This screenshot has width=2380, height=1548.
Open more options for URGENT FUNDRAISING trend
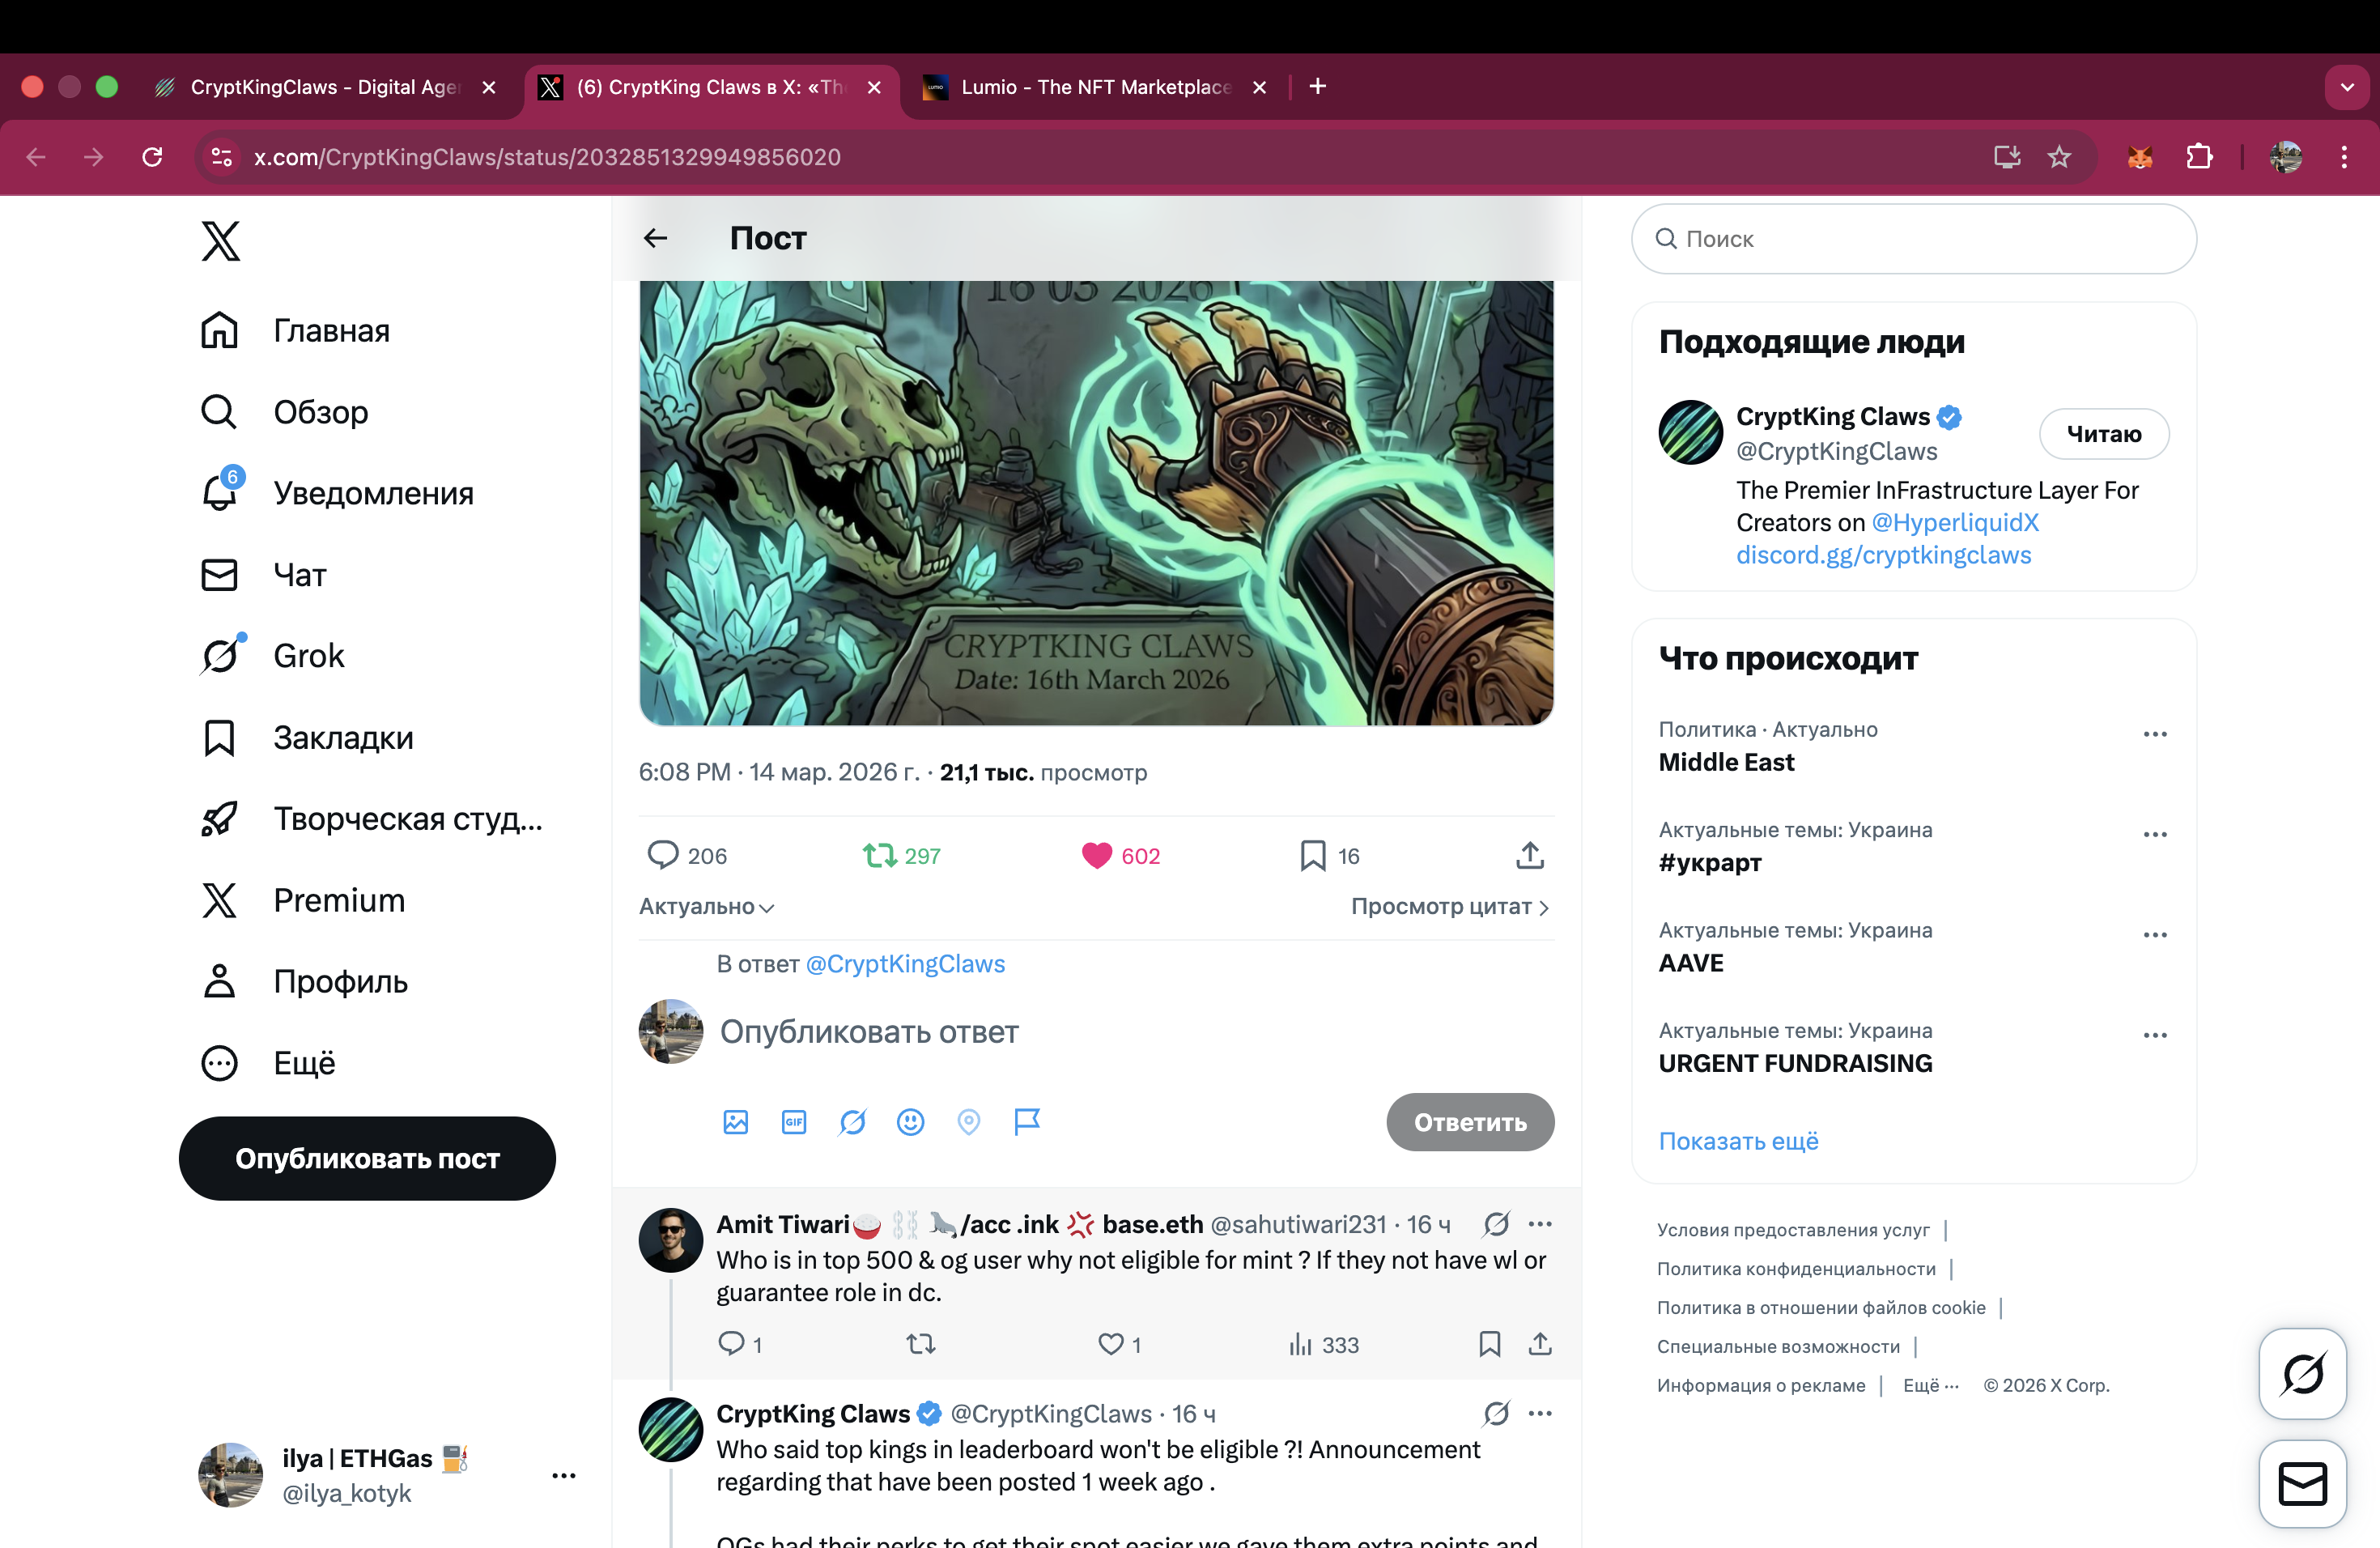tap(2155, 1035)
